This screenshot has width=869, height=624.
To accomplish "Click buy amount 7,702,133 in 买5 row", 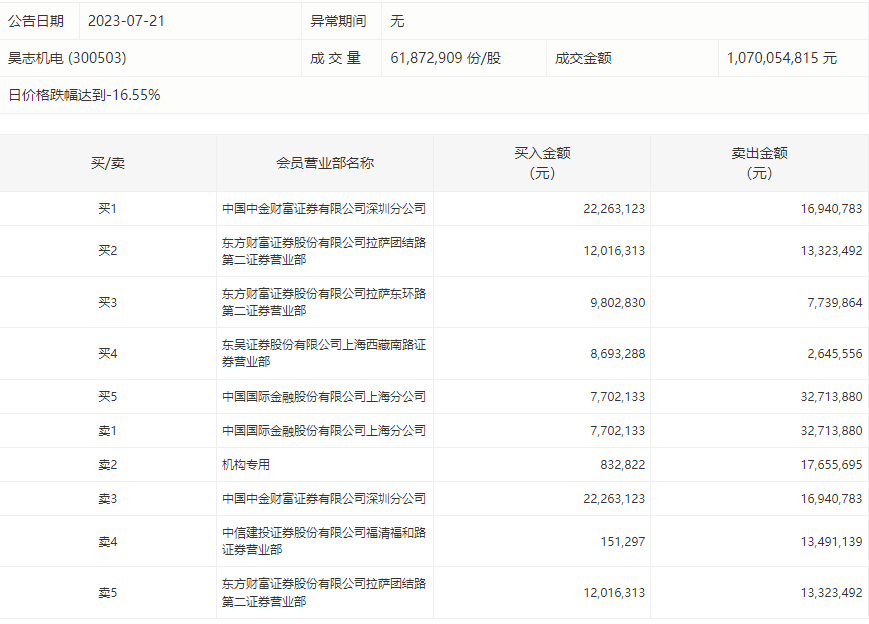I will [617, 396].
